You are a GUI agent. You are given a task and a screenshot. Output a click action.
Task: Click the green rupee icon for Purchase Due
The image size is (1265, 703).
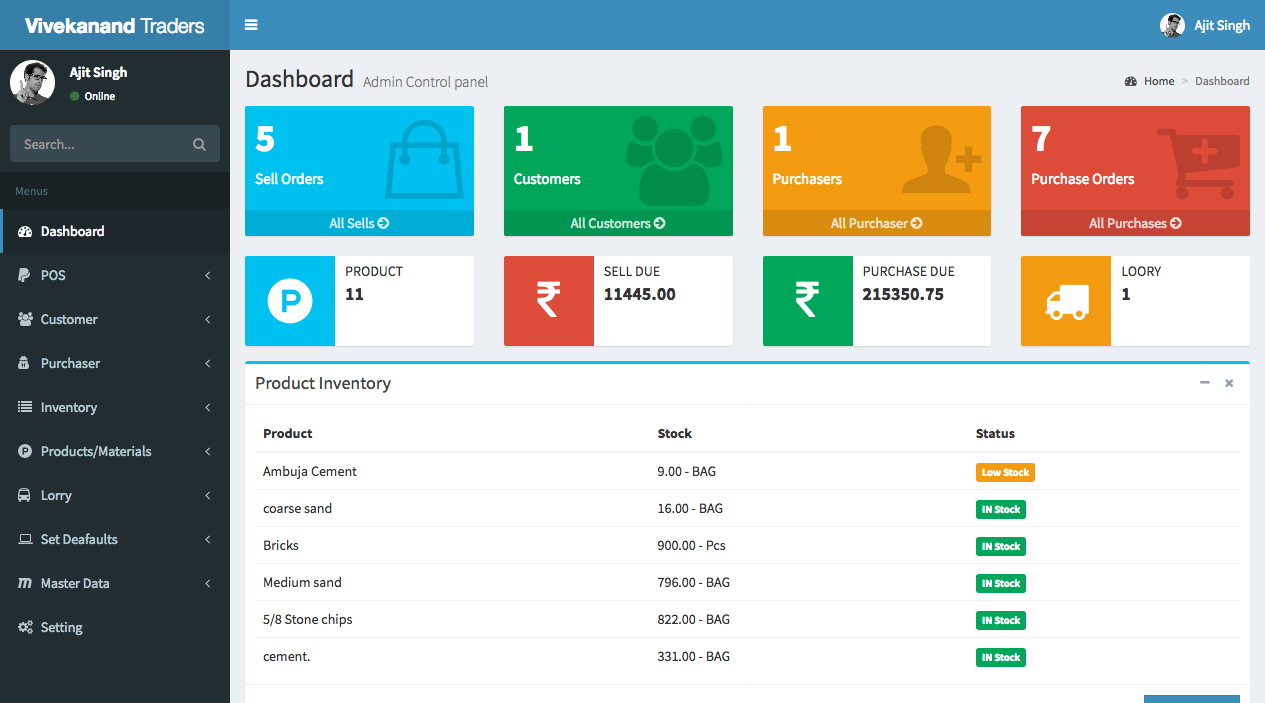click(x=807, y=301)
